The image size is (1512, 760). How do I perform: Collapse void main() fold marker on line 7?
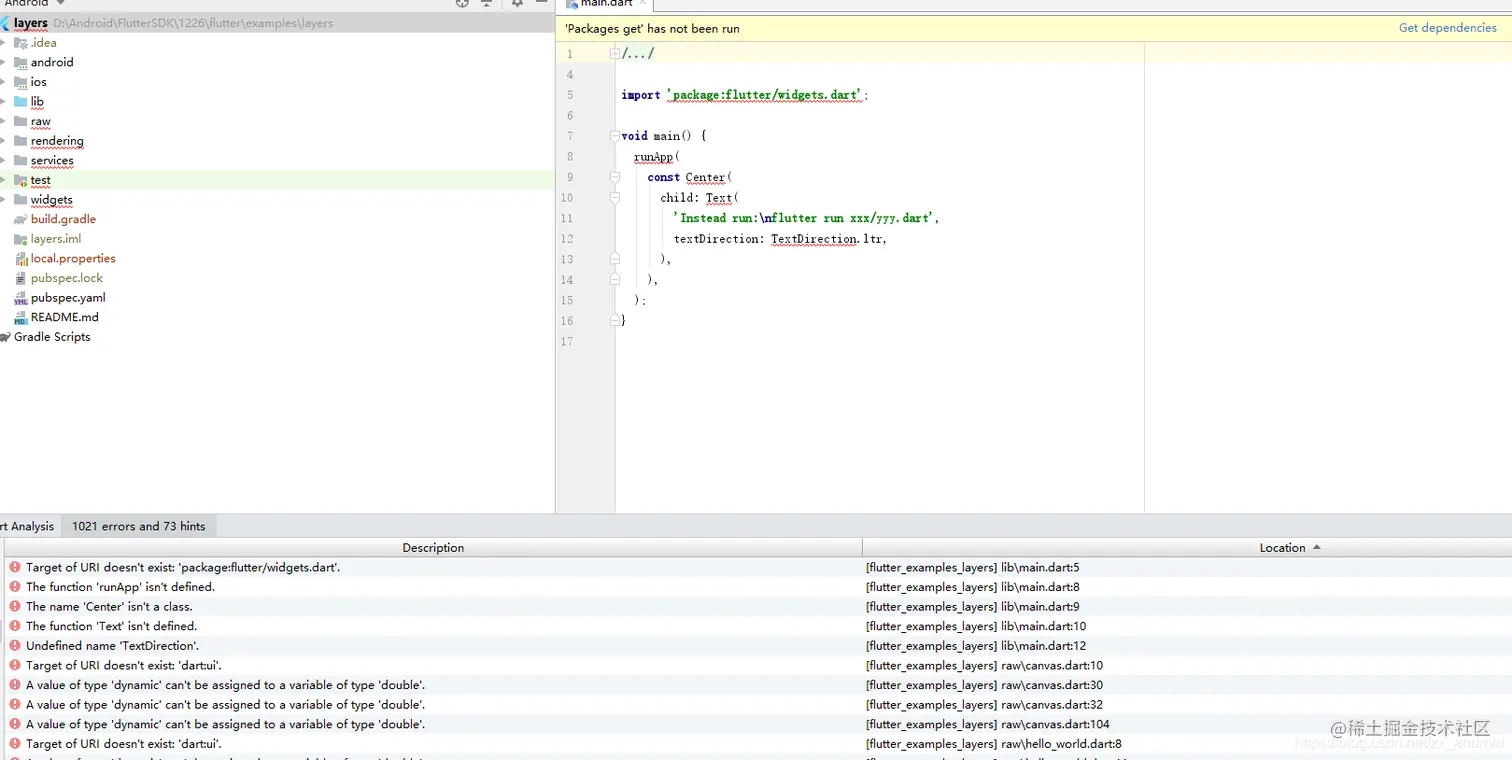[614, 136]
